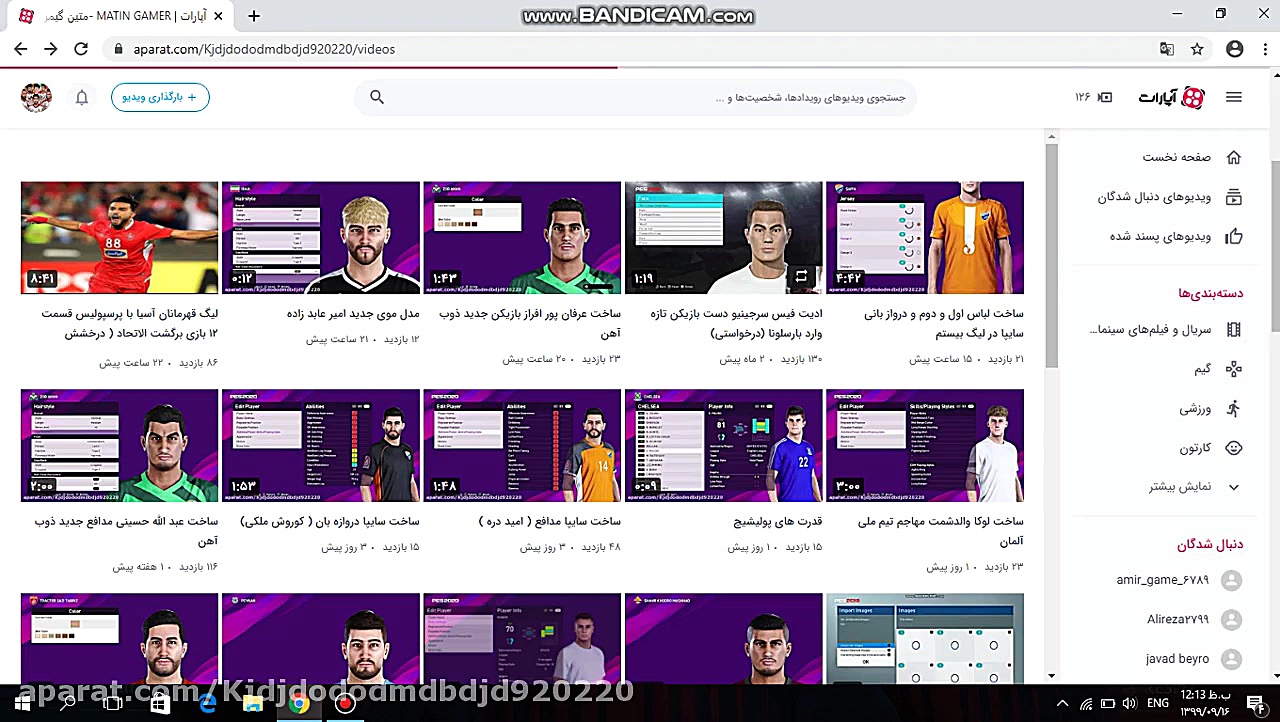Open the کارتون (Cartoon) category icon
Image resolution: width=1280 pixels, height=722 pixels.
1233,448
